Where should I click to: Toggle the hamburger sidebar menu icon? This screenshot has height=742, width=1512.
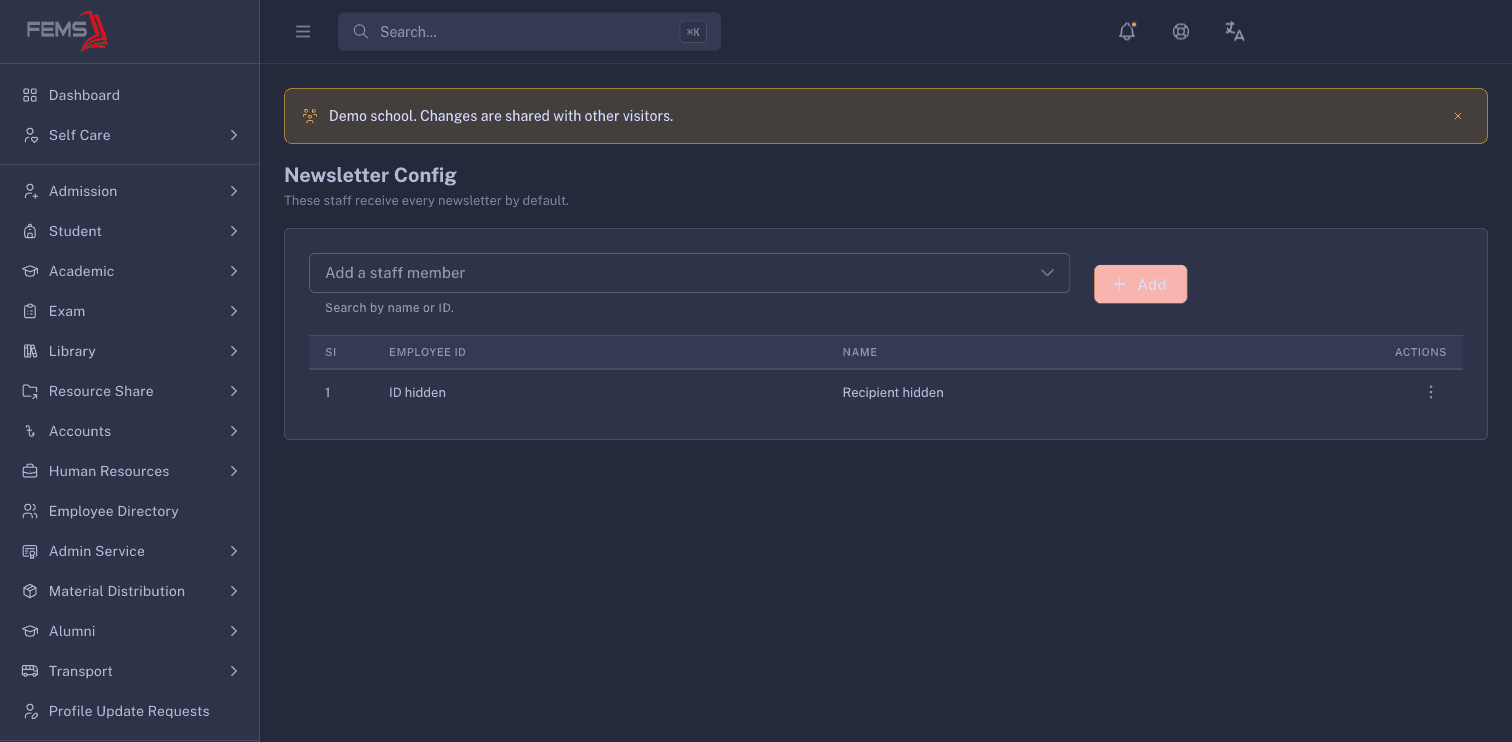pyautogui.click(x=303, y=32)
